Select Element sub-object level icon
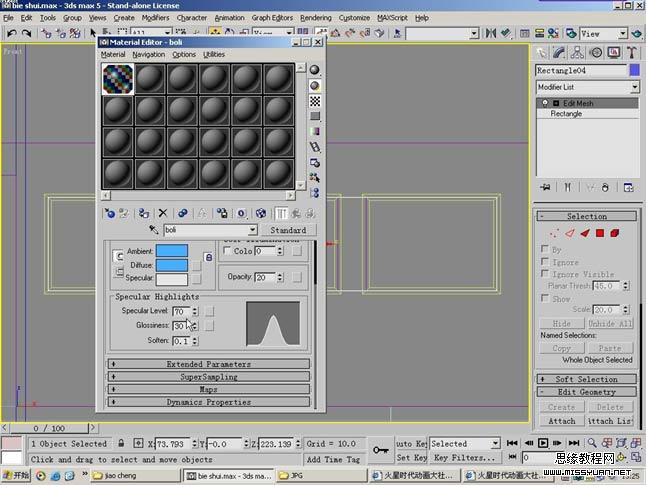 [615, 234]
